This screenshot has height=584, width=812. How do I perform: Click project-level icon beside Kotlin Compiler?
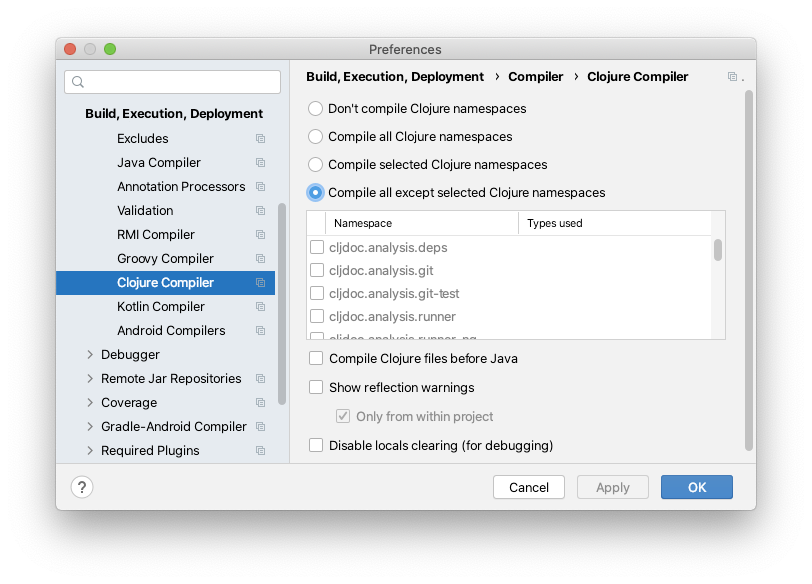pyautogui.click(x=260, y=306)
